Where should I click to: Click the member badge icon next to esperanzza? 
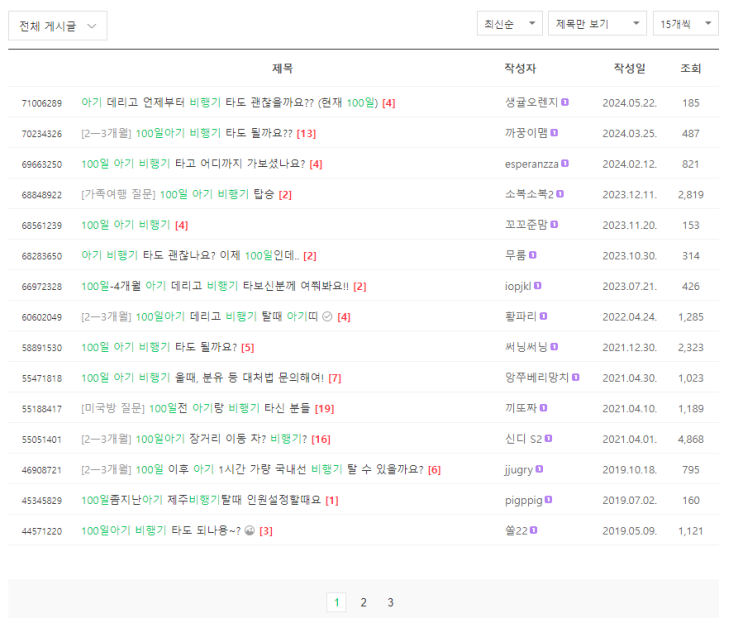click(565, 163)
